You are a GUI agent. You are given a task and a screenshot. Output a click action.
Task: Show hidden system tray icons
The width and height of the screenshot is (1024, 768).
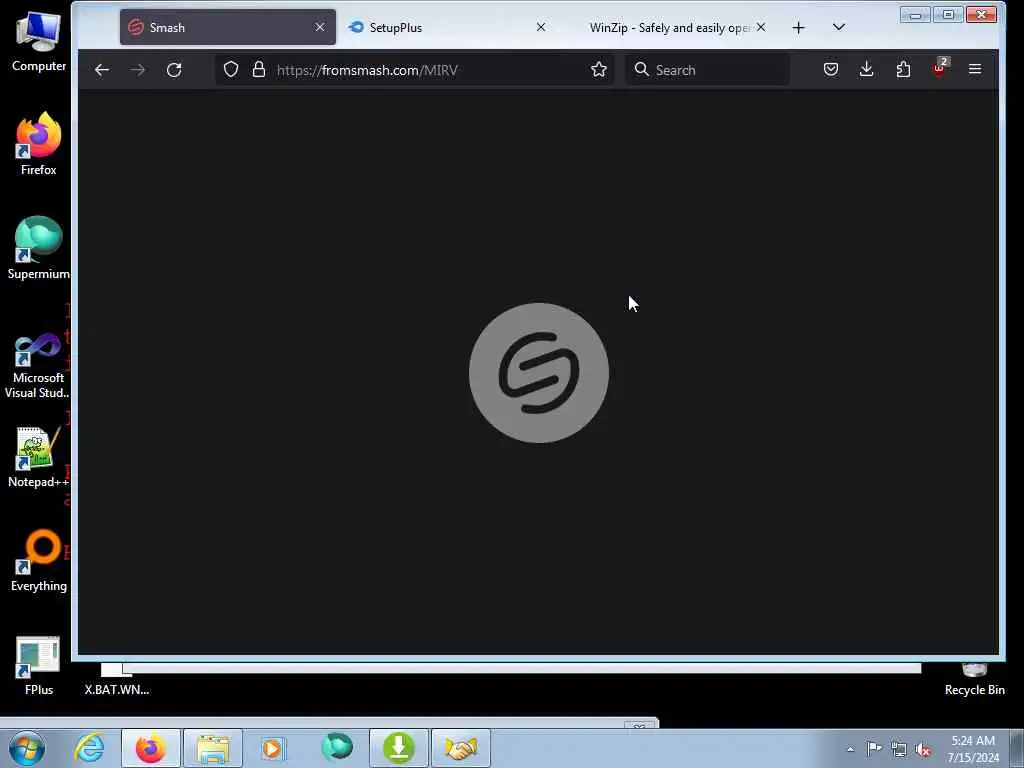point(850,749)
